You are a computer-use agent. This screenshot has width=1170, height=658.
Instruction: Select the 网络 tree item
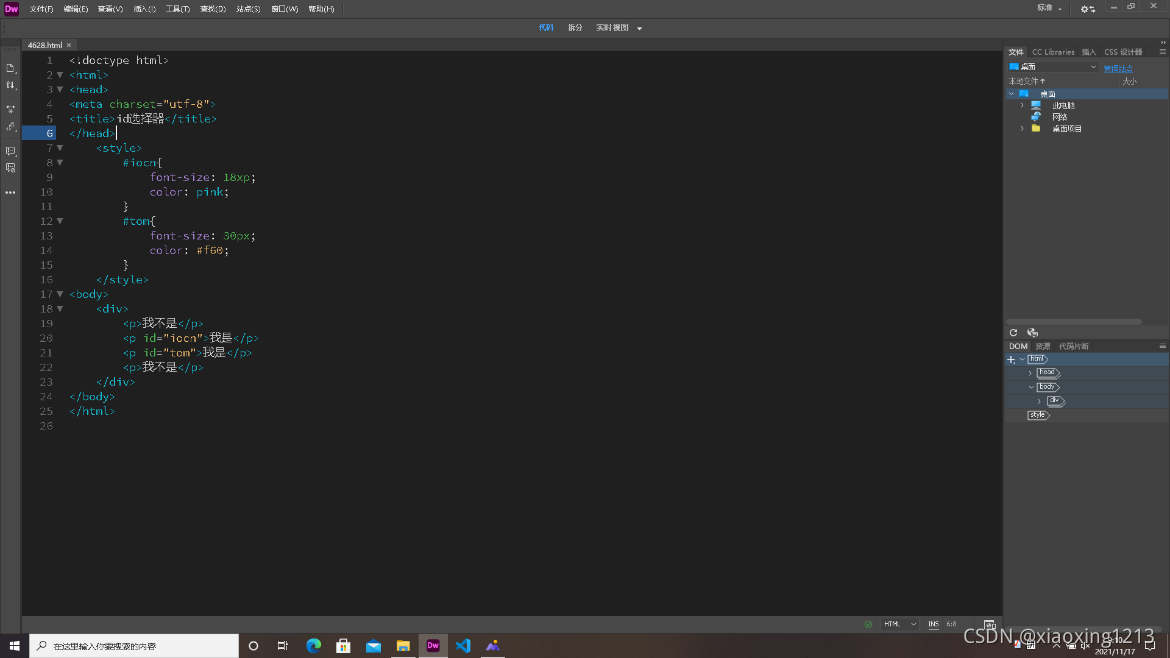1060,117
